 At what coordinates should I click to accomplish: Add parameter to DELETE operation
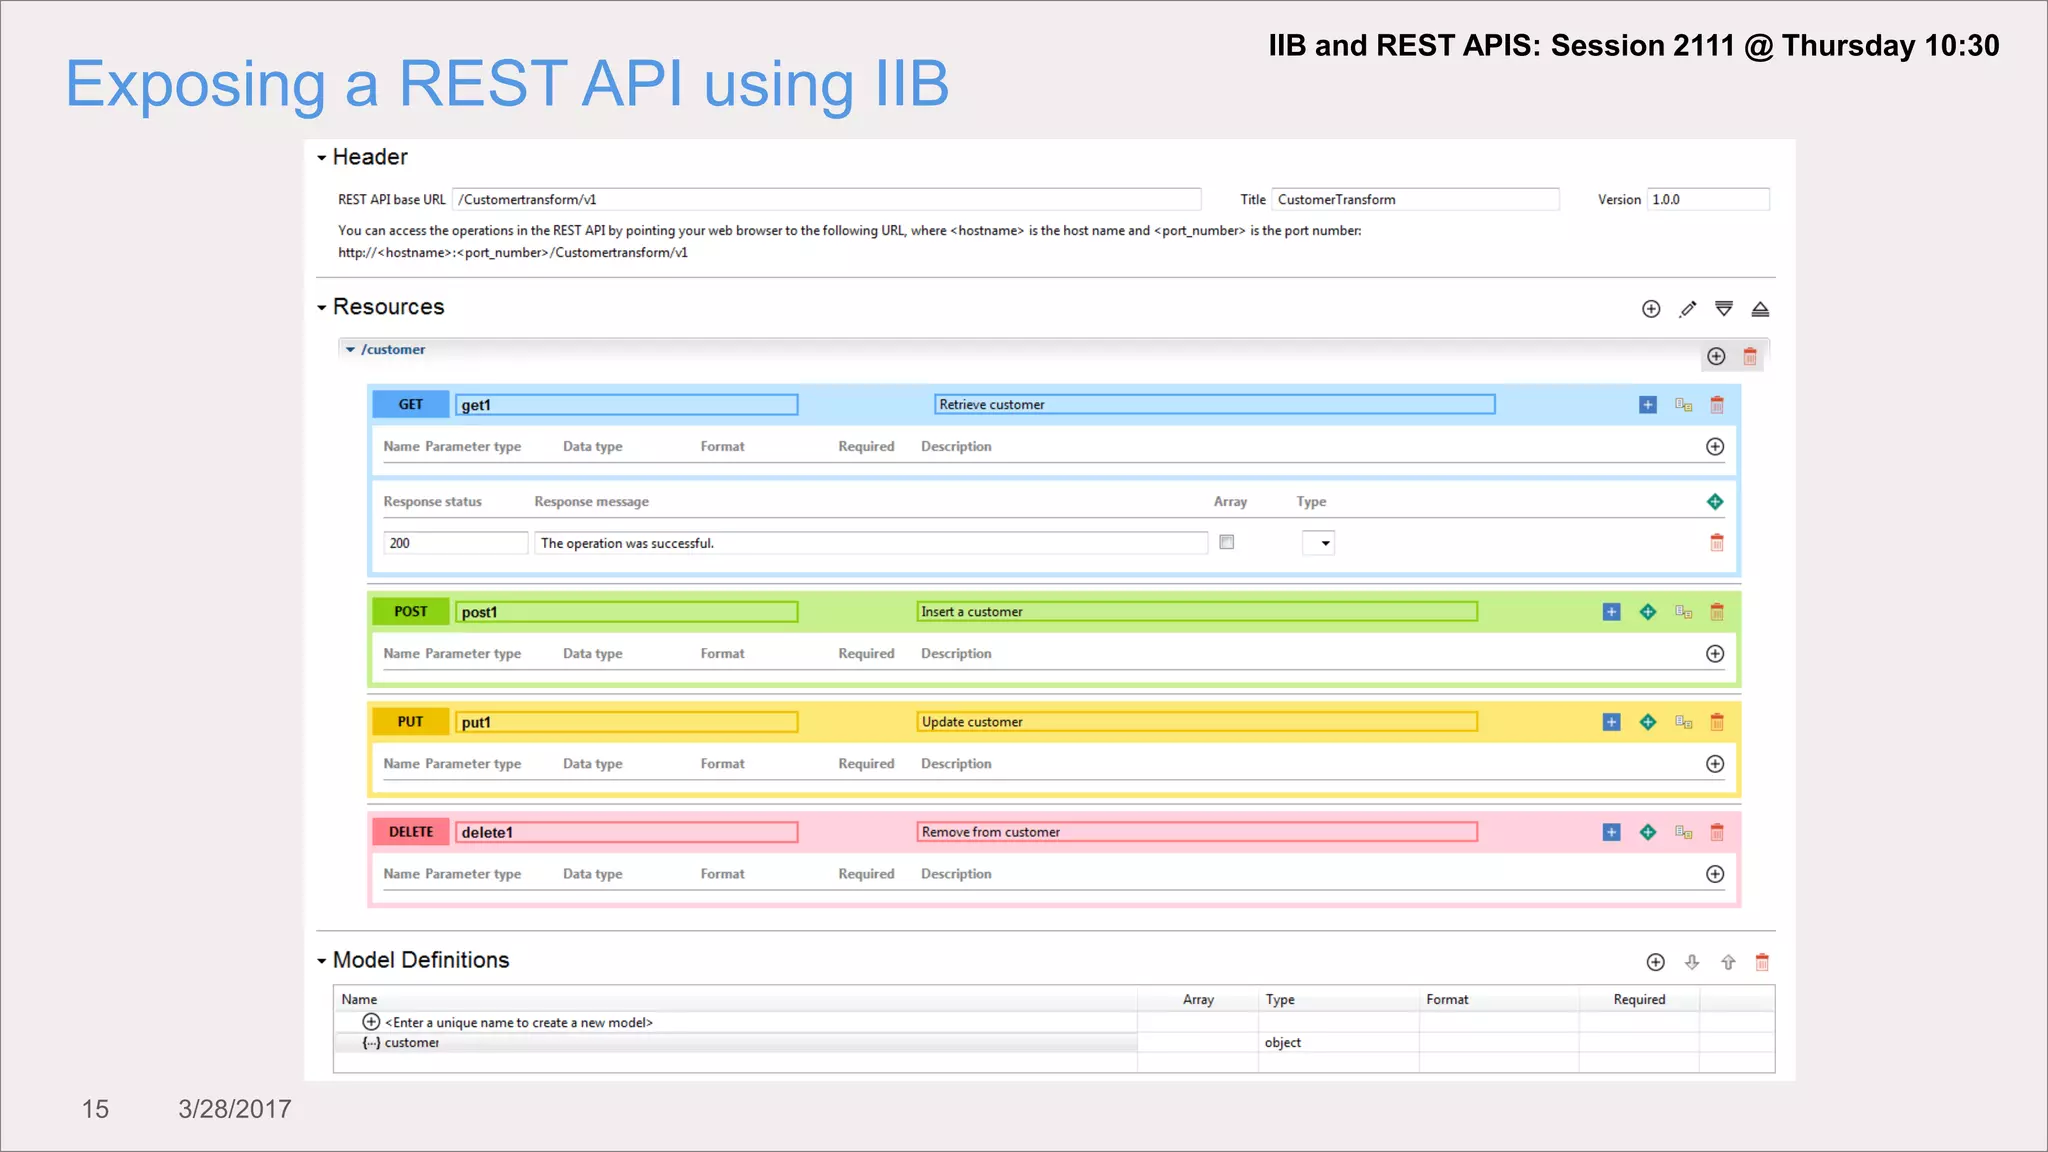coord(1715,874)
